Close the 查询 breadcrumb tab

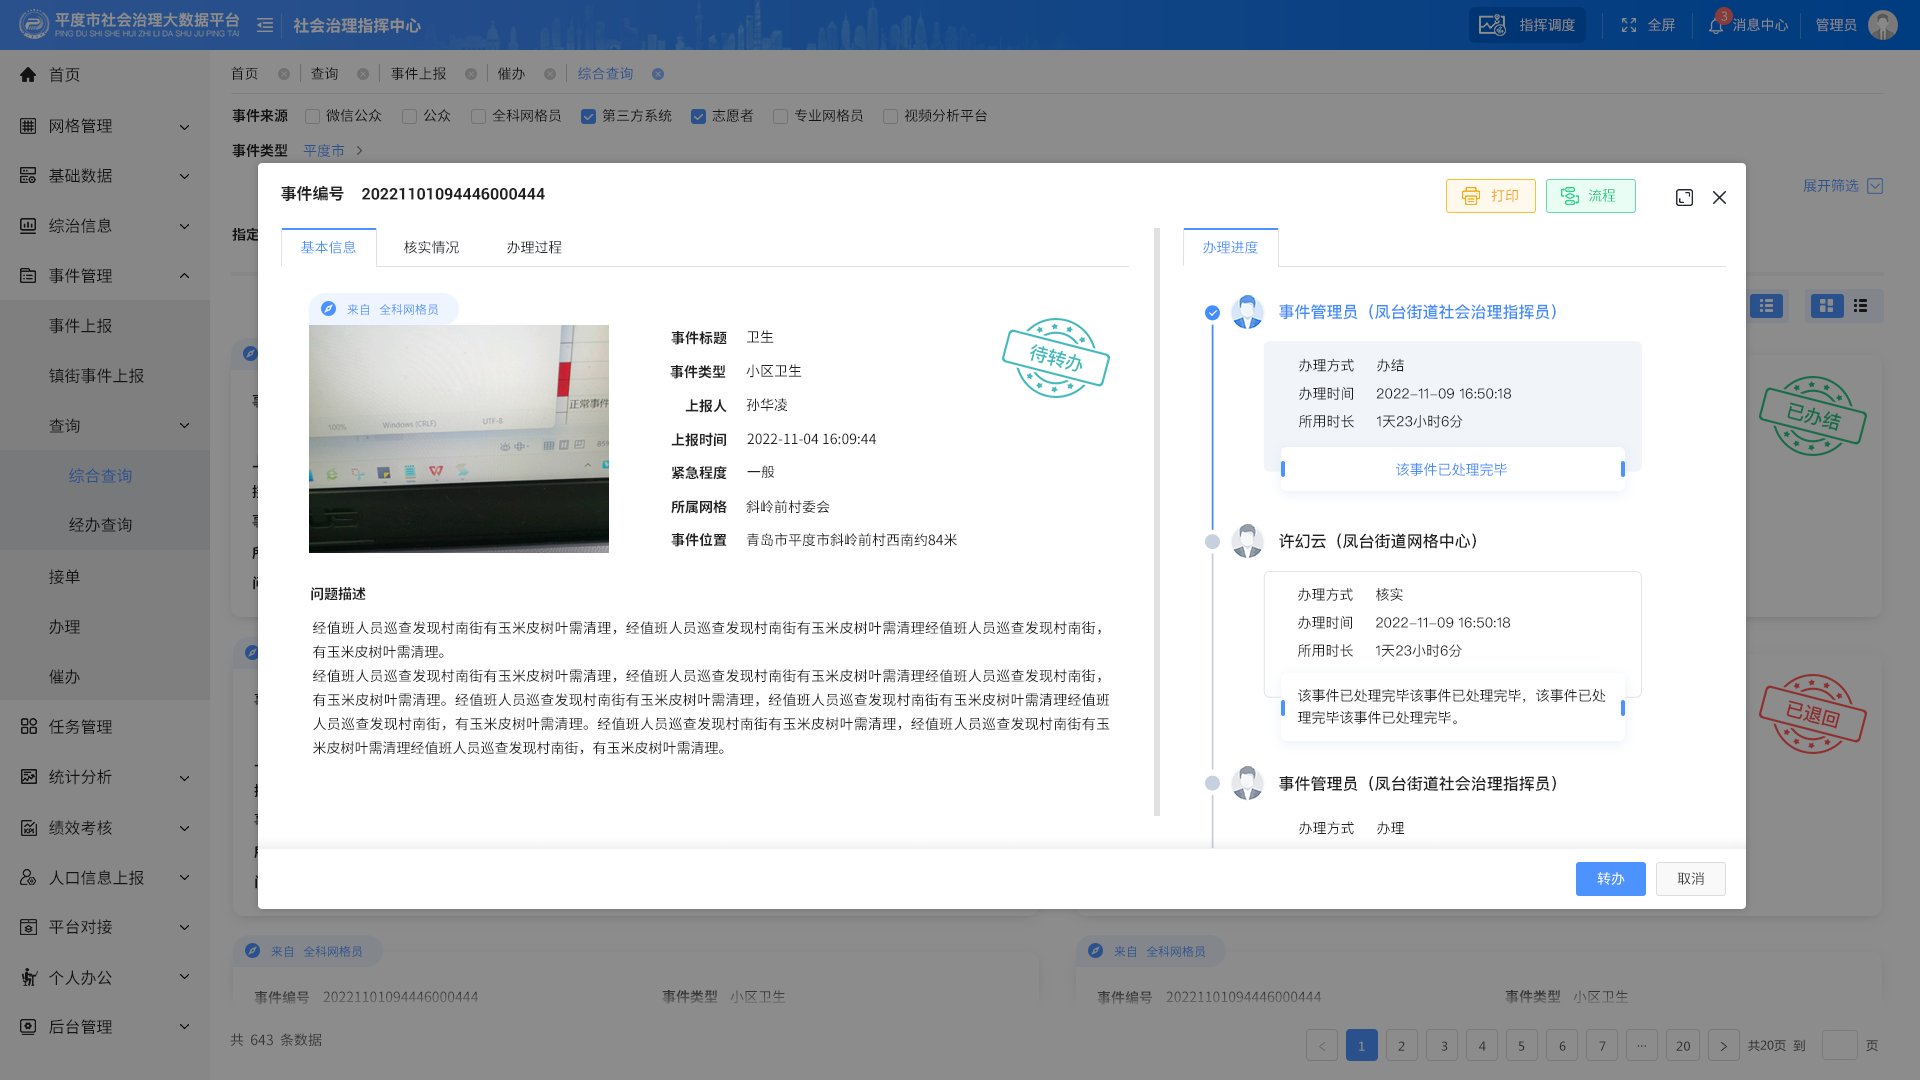[363, 74]
